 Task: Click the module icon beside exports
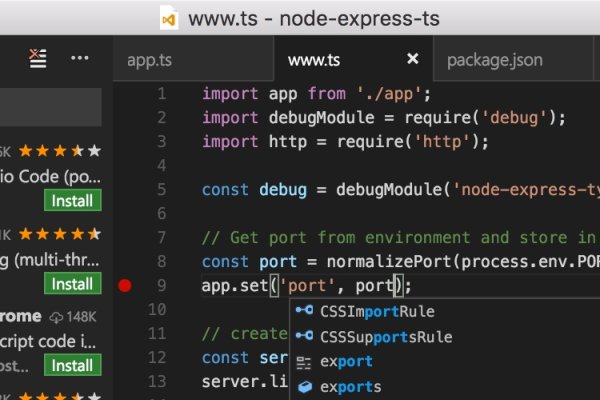[305, 387]
